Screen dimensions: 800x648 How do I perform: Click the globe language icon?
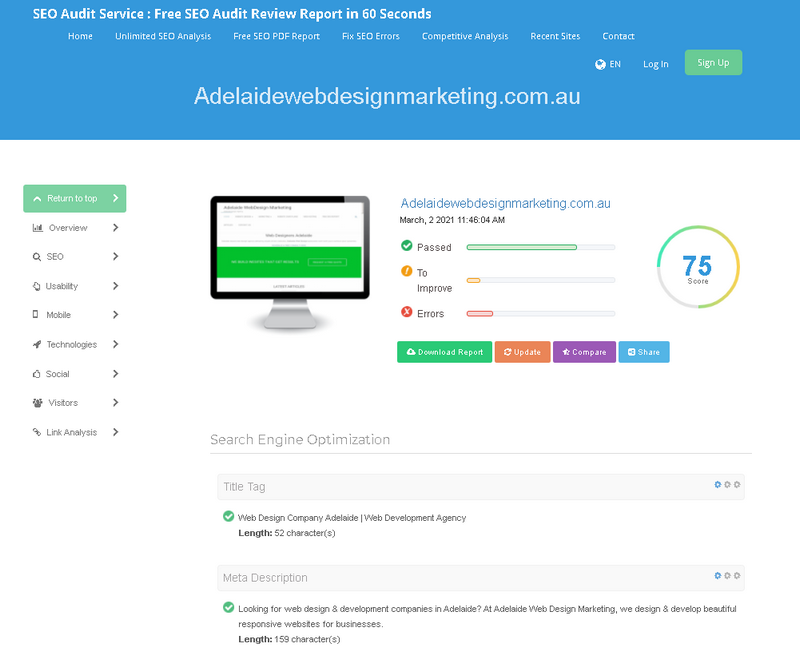601,64
